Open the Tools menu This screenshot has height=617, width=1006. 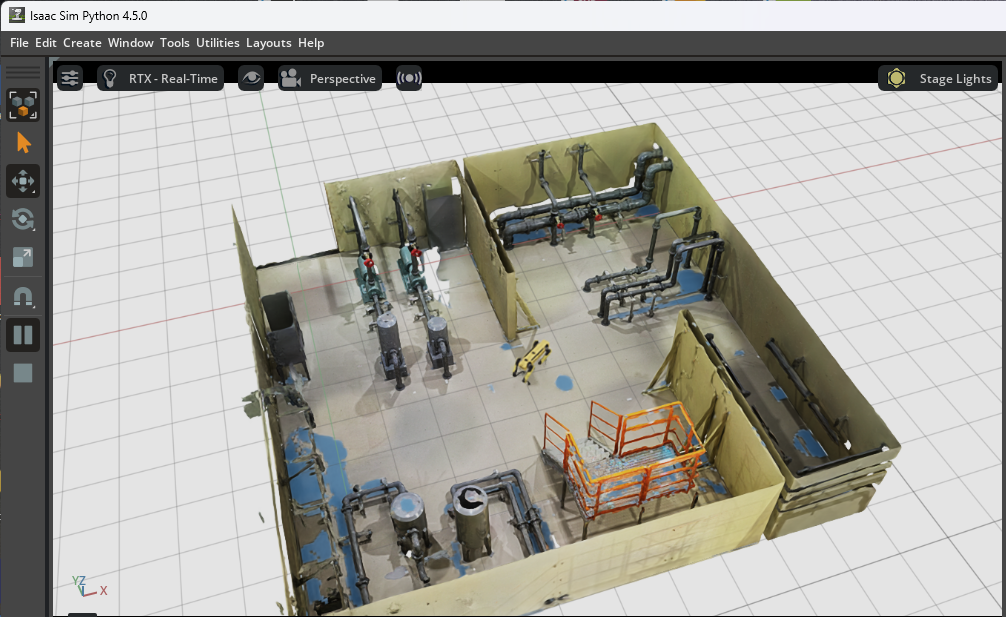(x=175, y=43)
